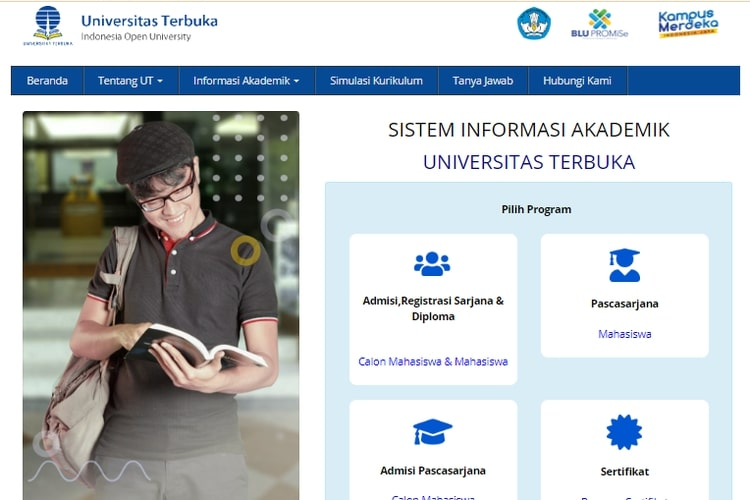
Task: Click the Universitas Terbuka logo icon
Action: pyautogui.click(x=48, y=25)
